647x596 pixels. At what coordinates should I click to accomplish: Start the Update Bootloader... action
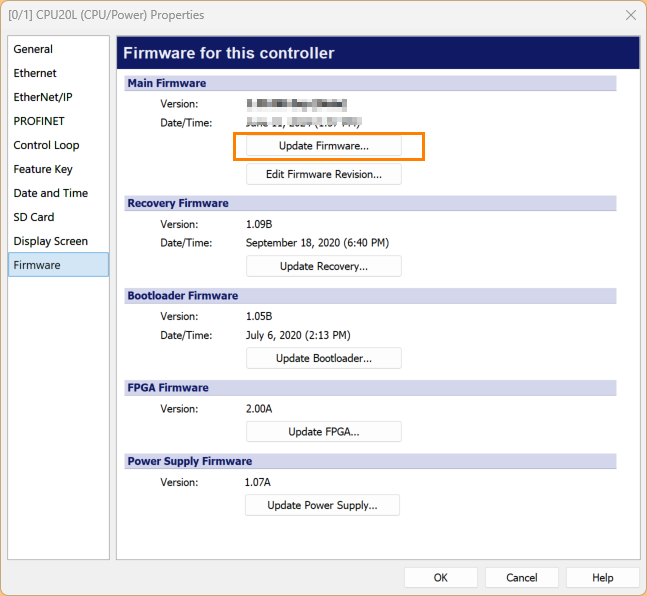(323, 358)
